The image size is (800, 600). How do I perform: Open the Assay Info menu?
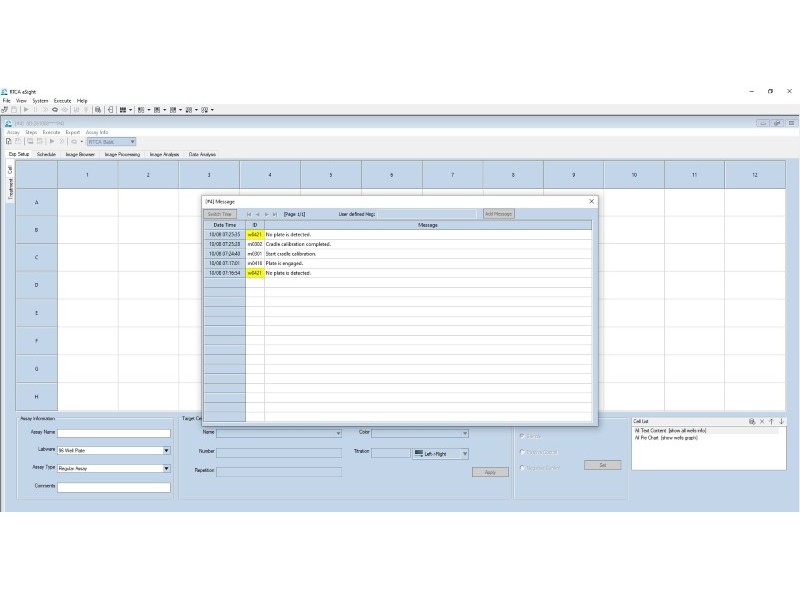96,132
